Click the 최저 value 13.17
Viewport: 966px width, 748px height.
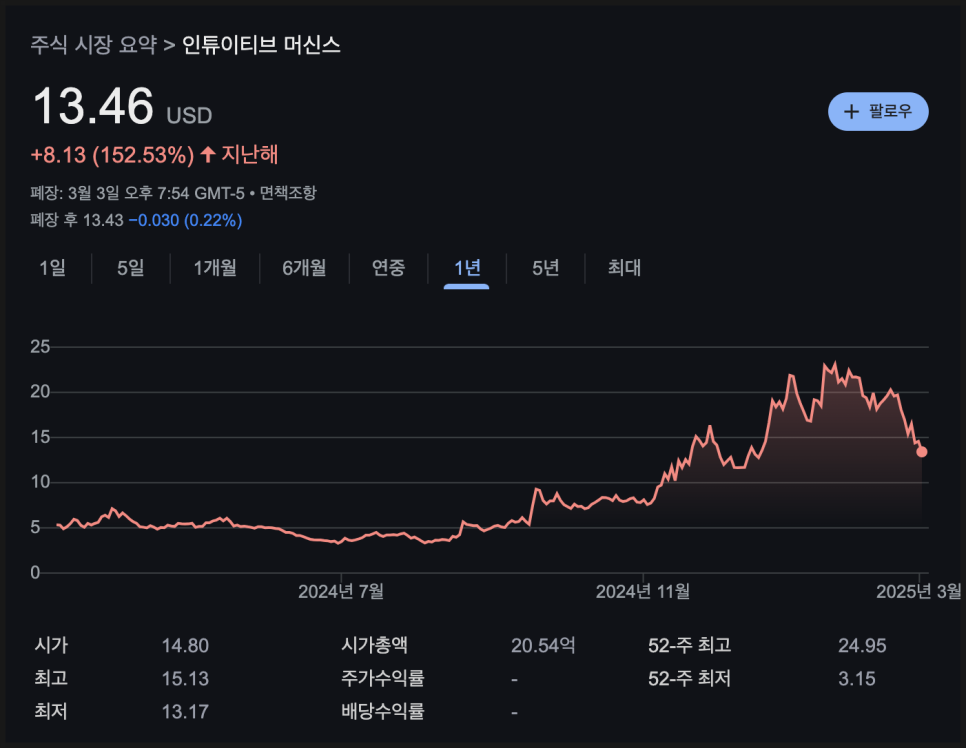185,712
